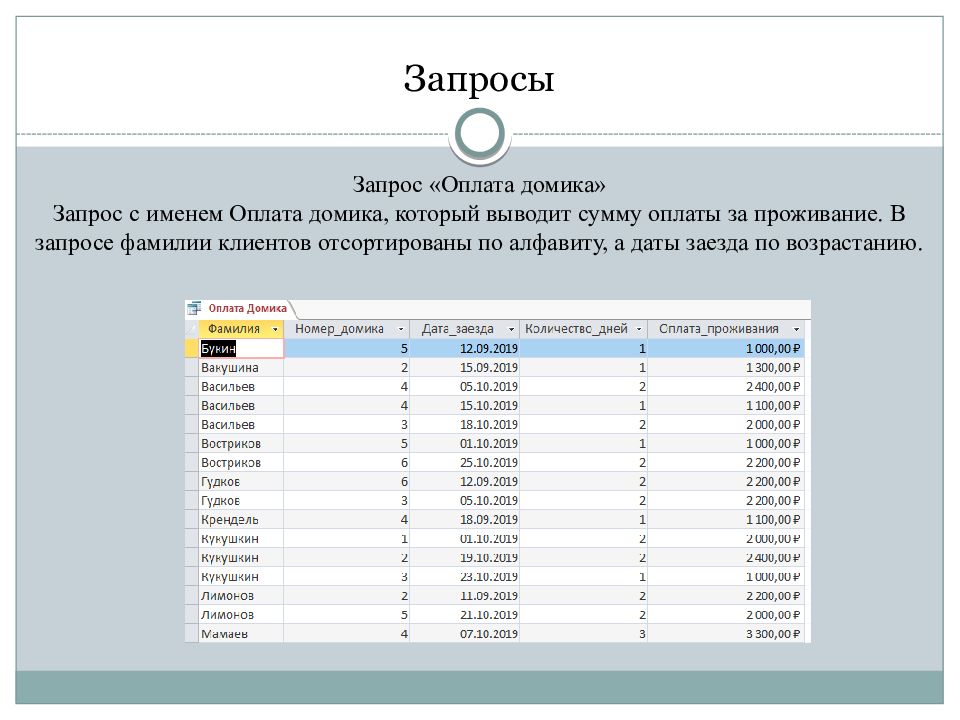Open the Оплата_проживания column dropdown arrow
Image resolution: width=960 pixels, height=720 pixels.
[x=796, y=329]
